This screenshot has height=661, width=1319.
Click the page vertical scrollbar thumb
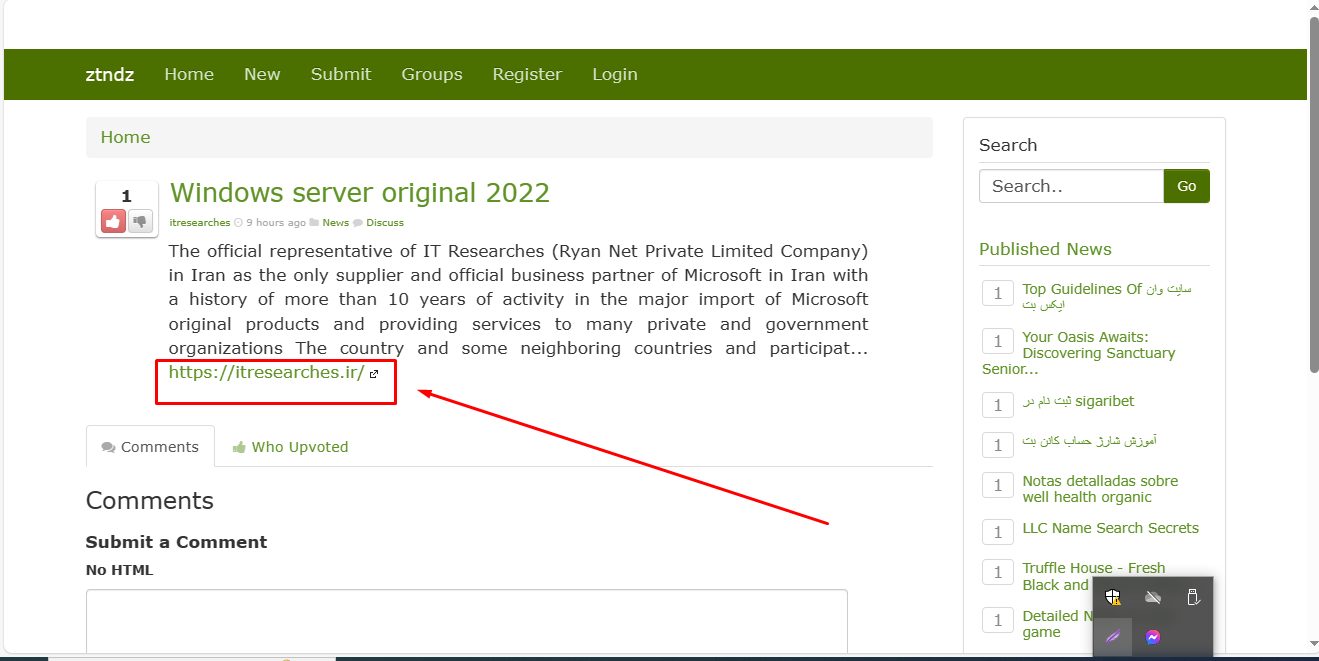1312,195
